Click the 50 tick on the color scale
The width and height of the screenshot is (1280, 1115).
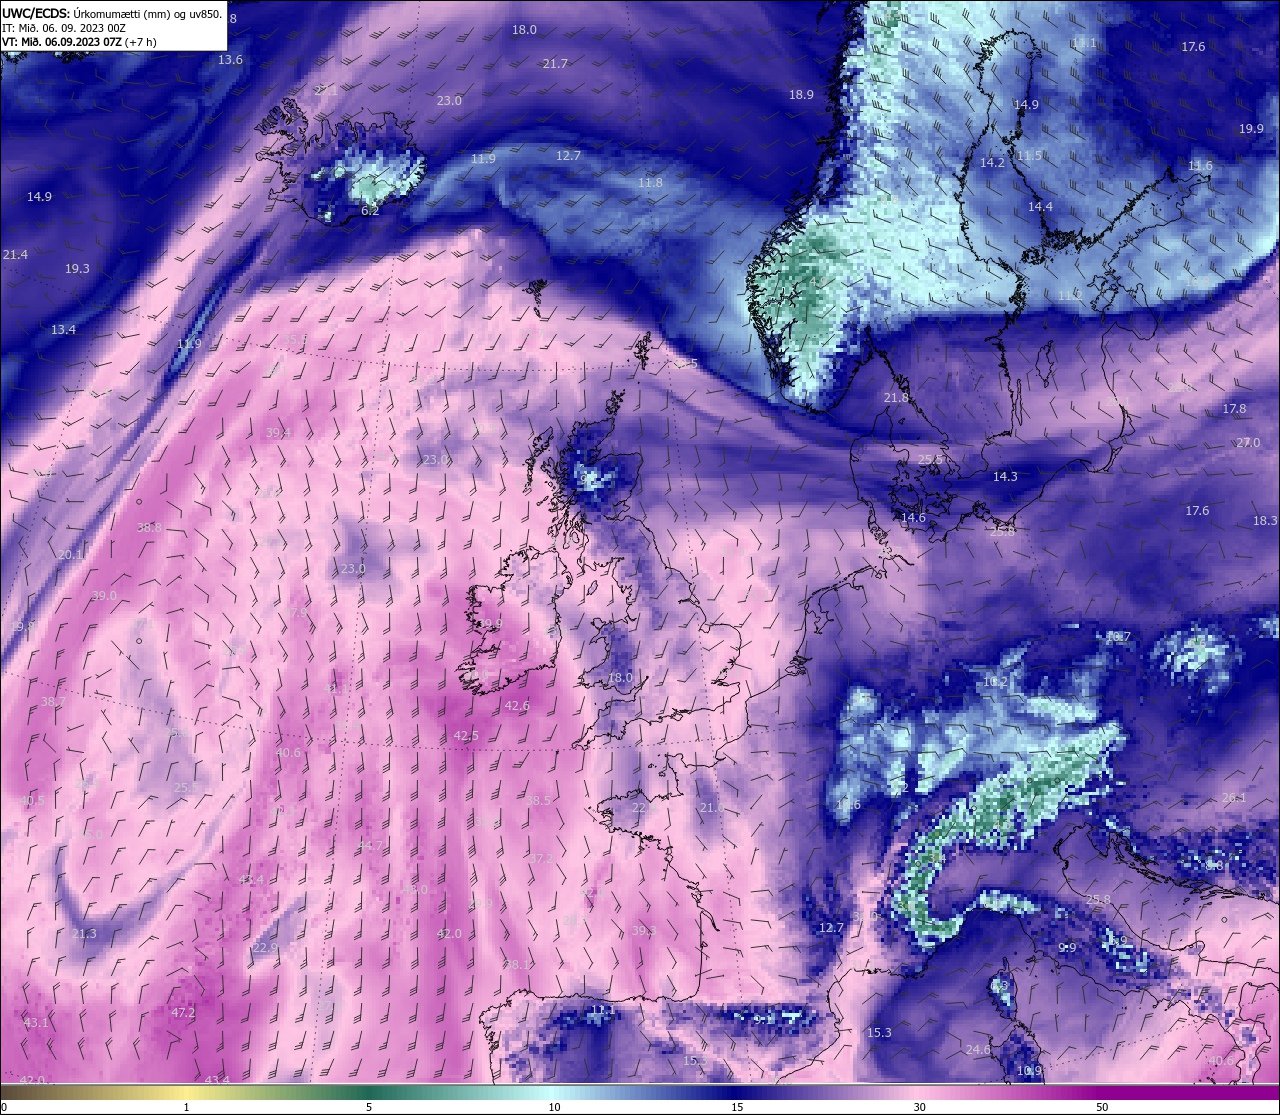coord(1101,1107)
